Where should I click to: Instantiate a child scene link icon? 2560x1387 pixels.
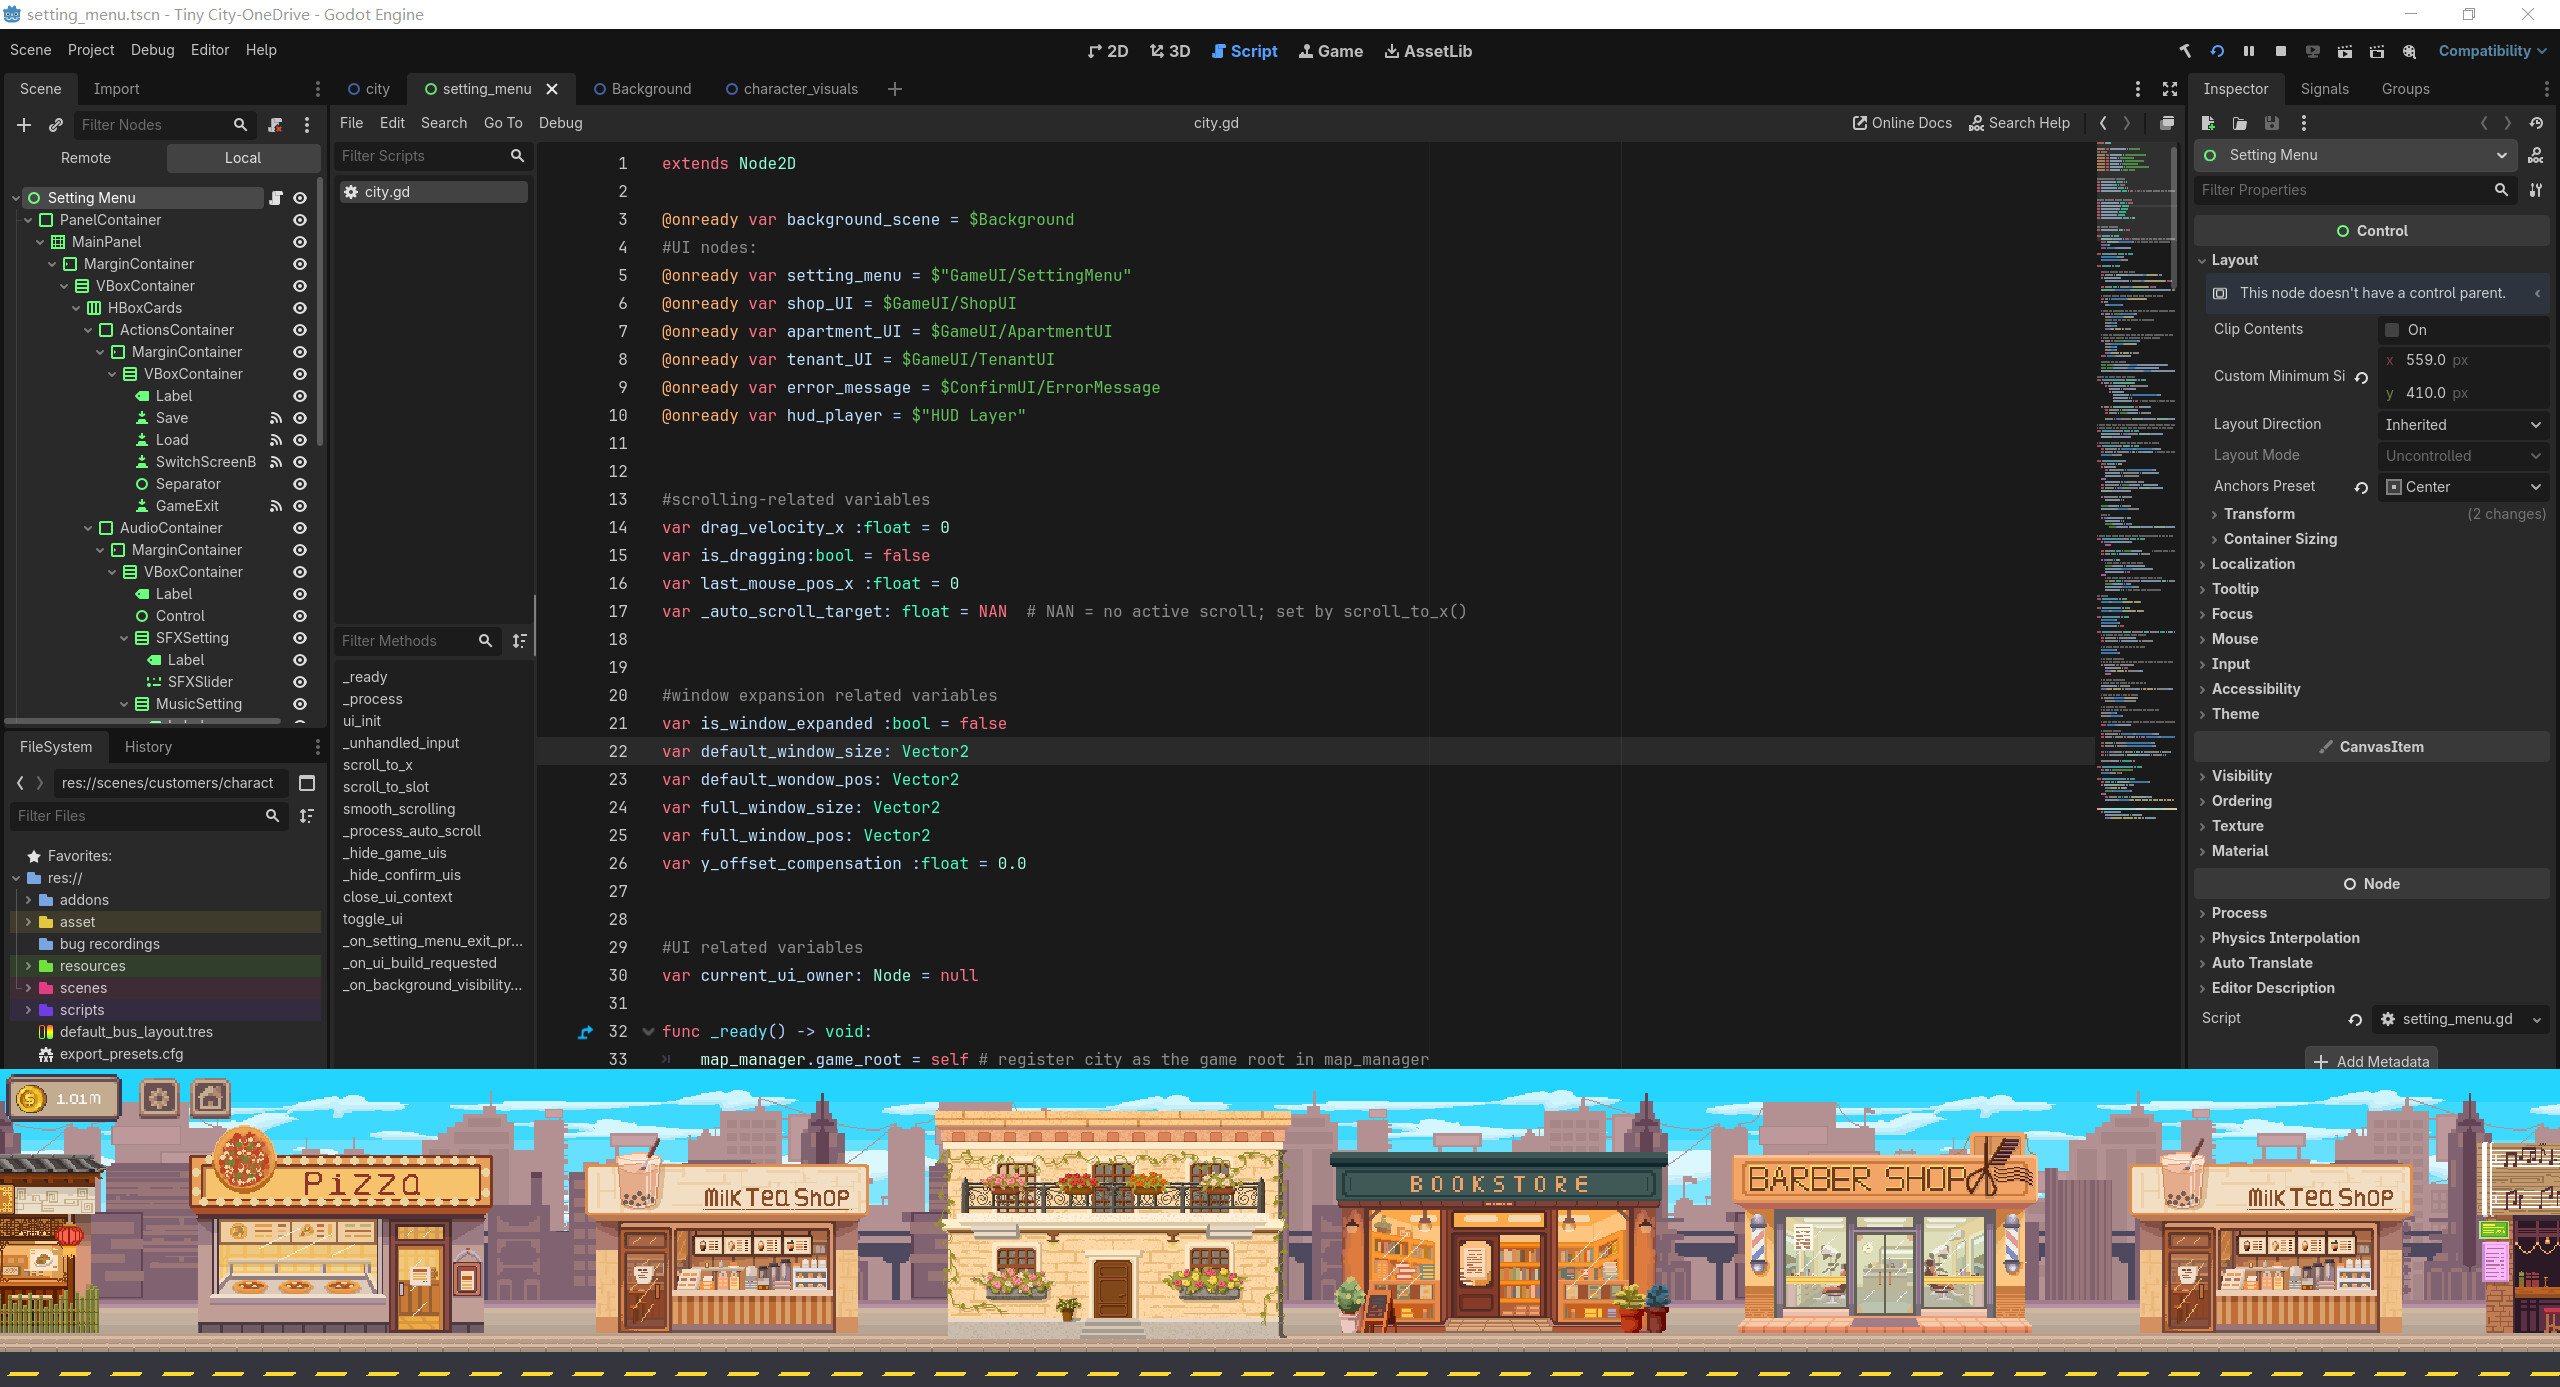[x=56, y=125]
